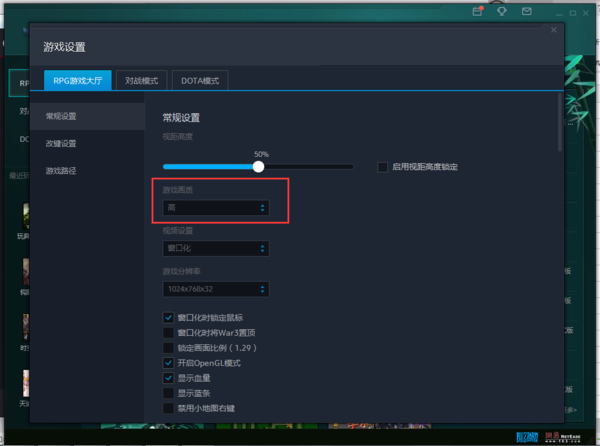This screenshot has height=446, width=600.
Task: Expand the 游戏画质 quality dropdown
Action: [x=216, y=208]
